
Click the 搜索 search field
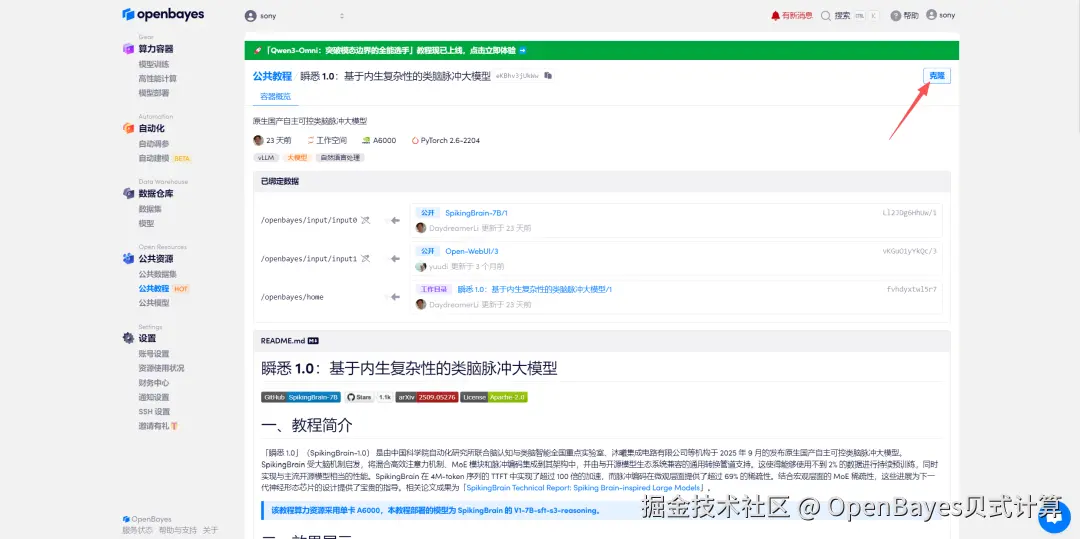[x=850, y=16]
